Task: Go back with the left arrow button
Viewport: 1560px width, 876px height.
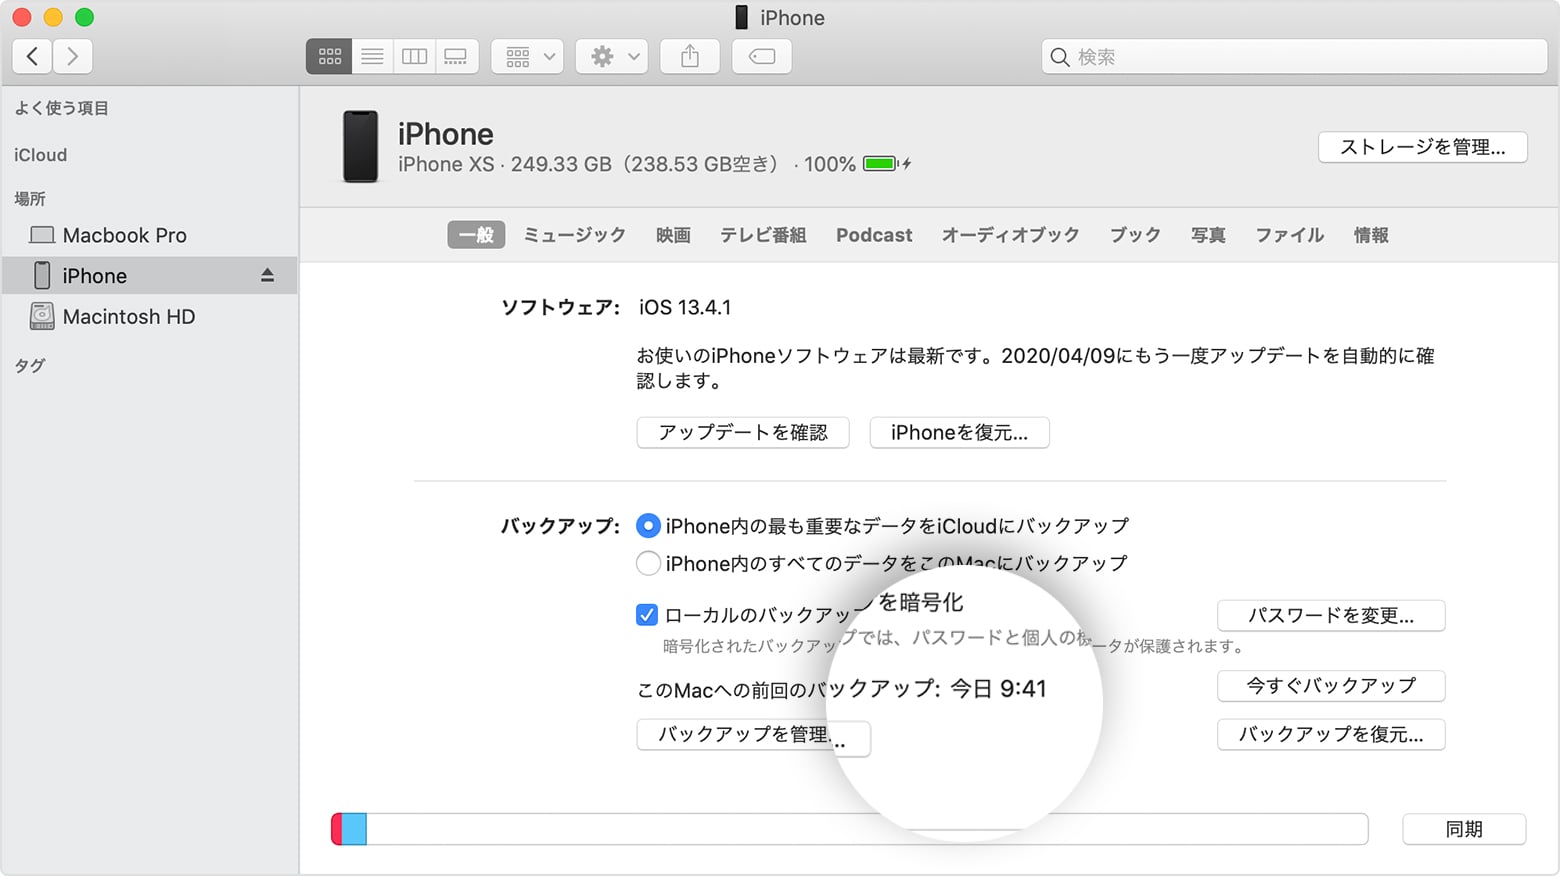Action: 32,57
